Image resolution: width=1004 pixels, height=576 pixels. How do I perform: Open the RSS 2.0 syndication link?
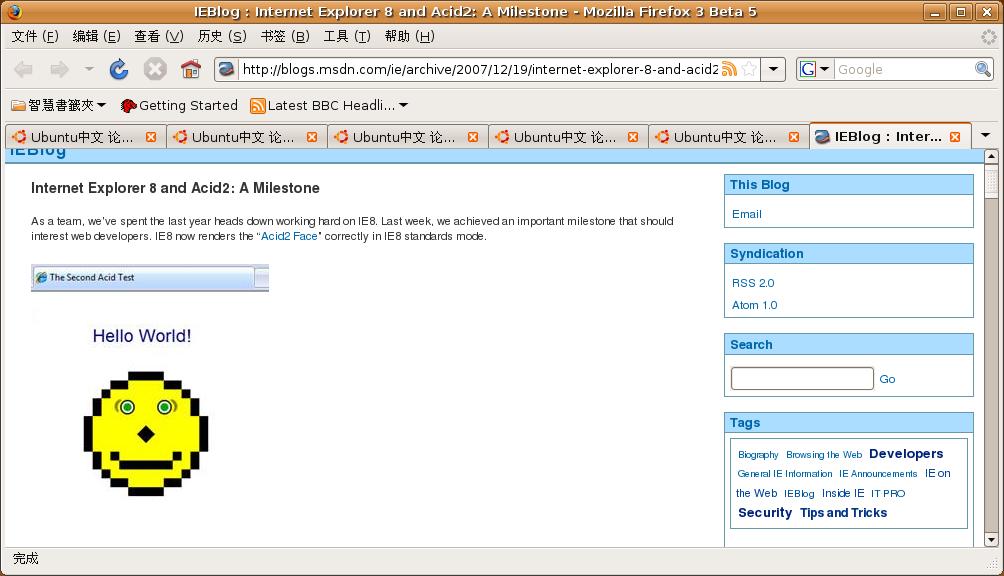click(x=753, y=283)
